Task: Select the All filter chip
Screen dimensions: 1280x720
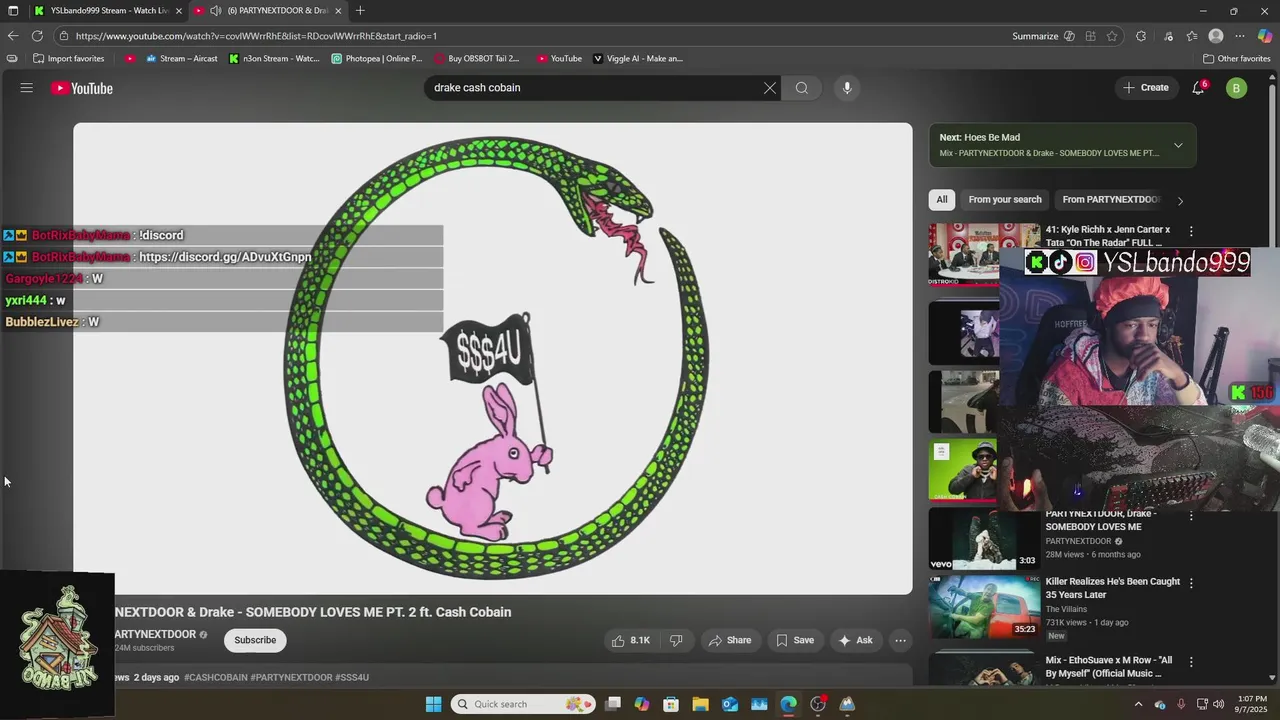Action: [x=941, y=199]
